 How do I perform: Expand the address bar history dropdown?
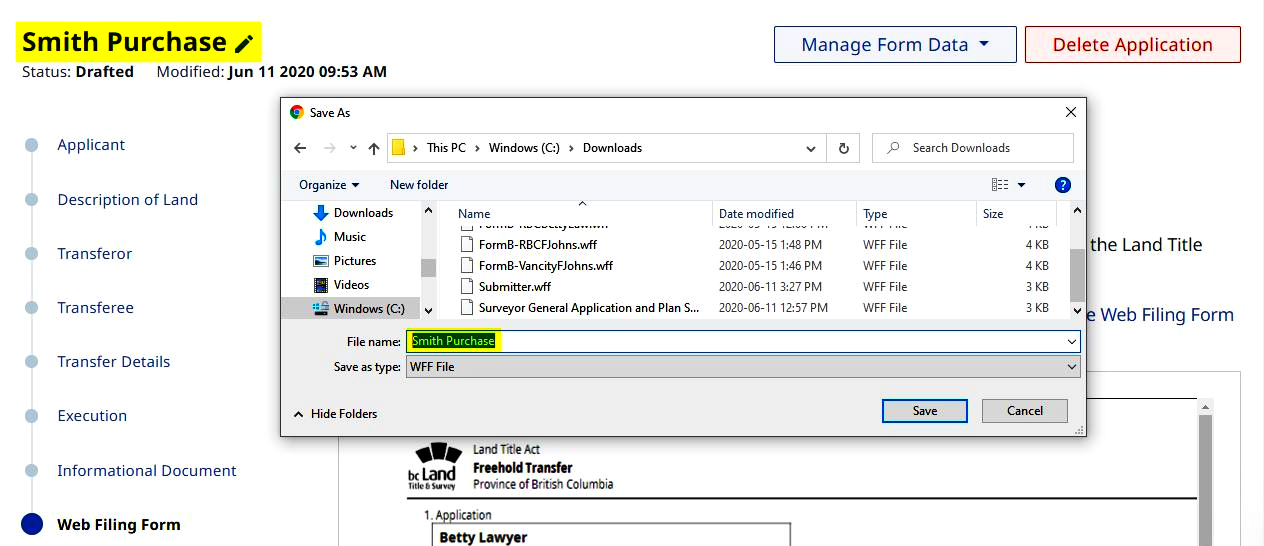811,148
